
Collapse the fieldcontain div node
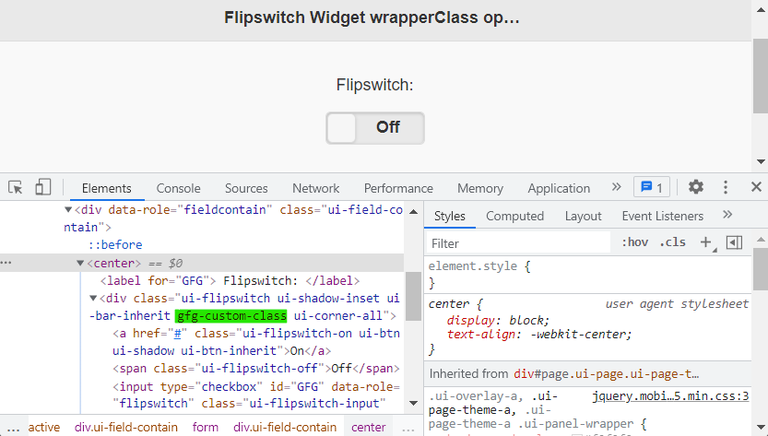click(68, 210)
